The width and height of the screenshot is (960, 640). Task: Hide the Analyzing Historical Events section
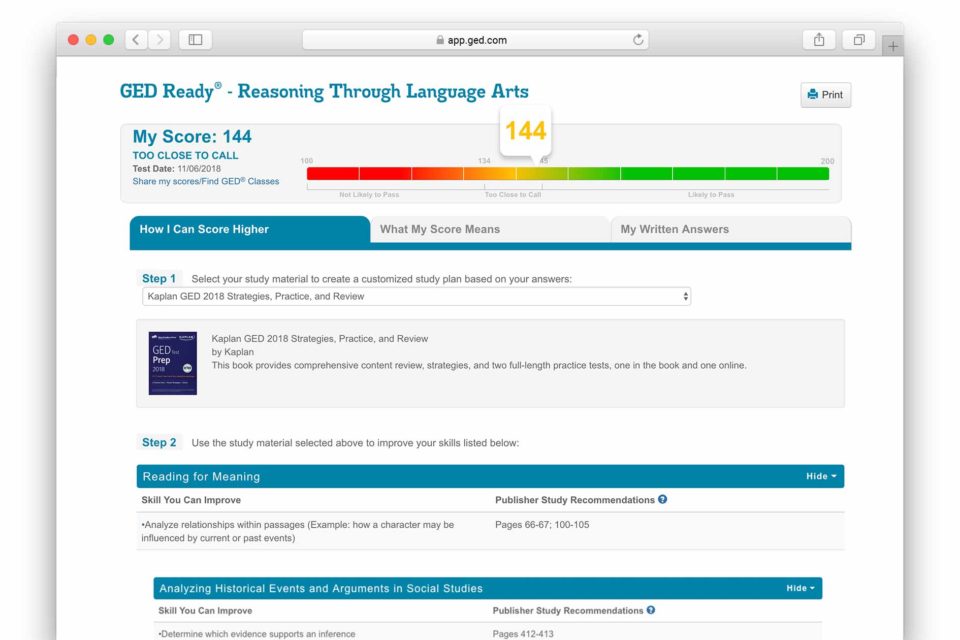click(800, 588)
